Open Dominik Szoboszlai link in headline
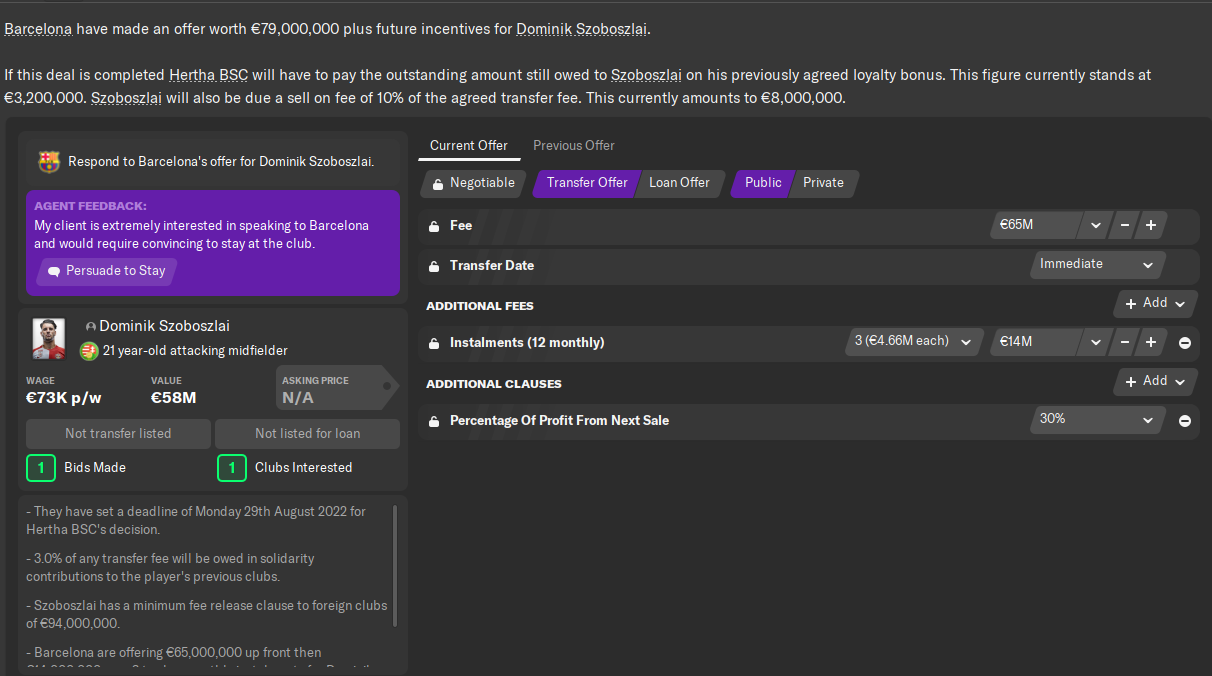This screenshot has width=1212, height=676. click(582, 29)
